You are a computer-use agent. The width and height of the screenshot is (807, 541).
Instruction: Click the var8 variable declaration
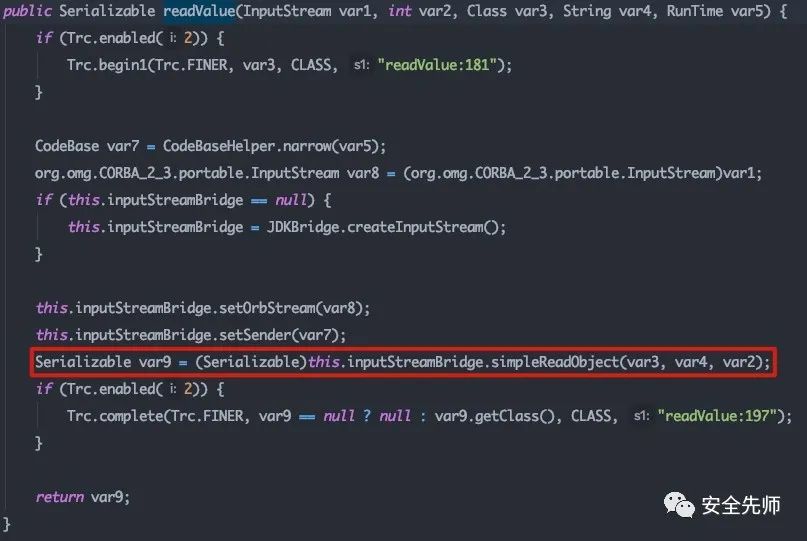[362, 173]
